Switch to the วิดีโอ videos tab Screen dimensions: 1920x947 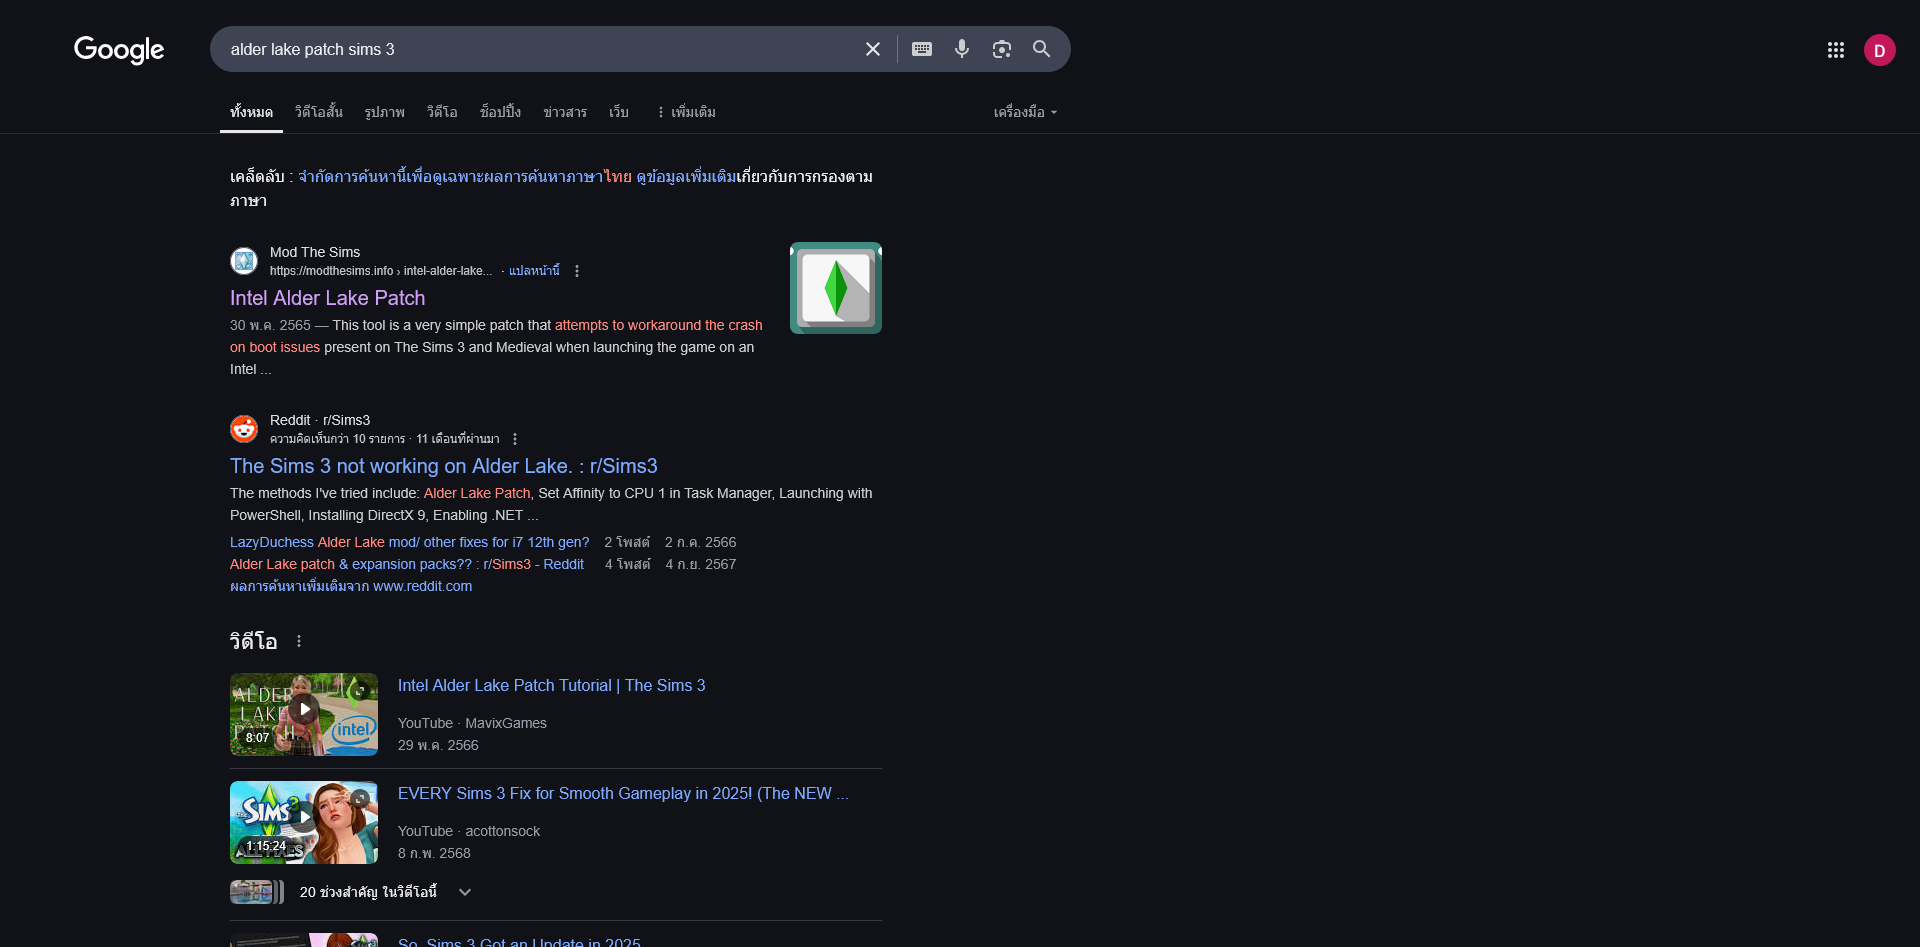point(442,112)
